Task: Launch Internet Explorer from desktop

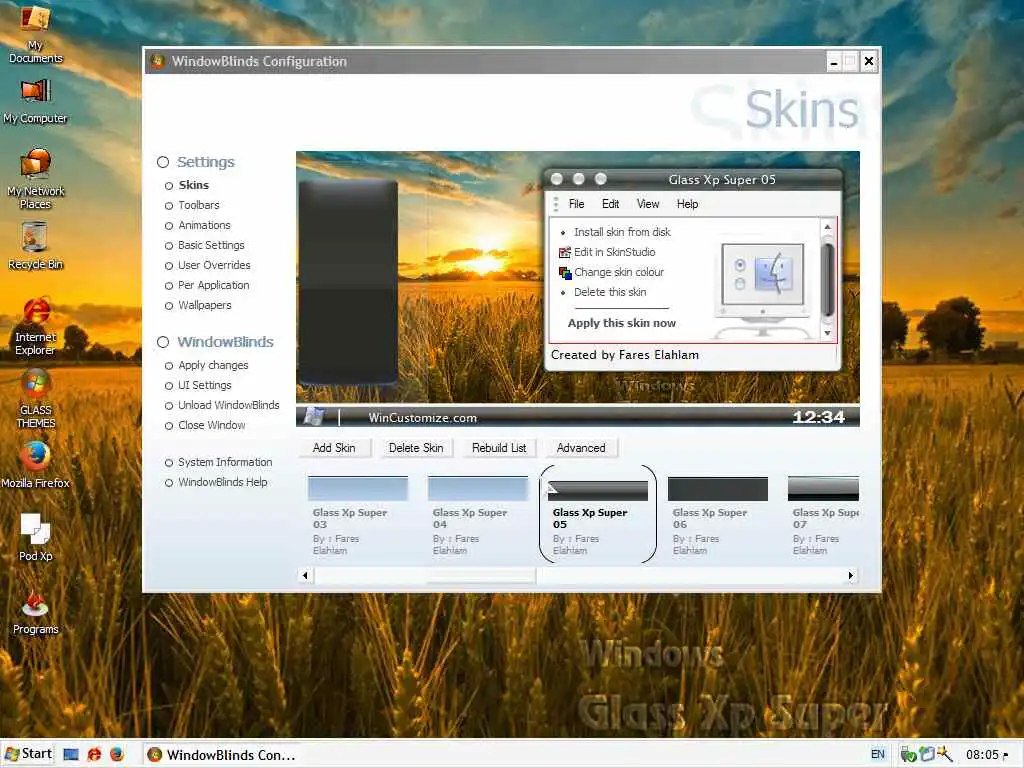Action: click(x=35, y=327)
